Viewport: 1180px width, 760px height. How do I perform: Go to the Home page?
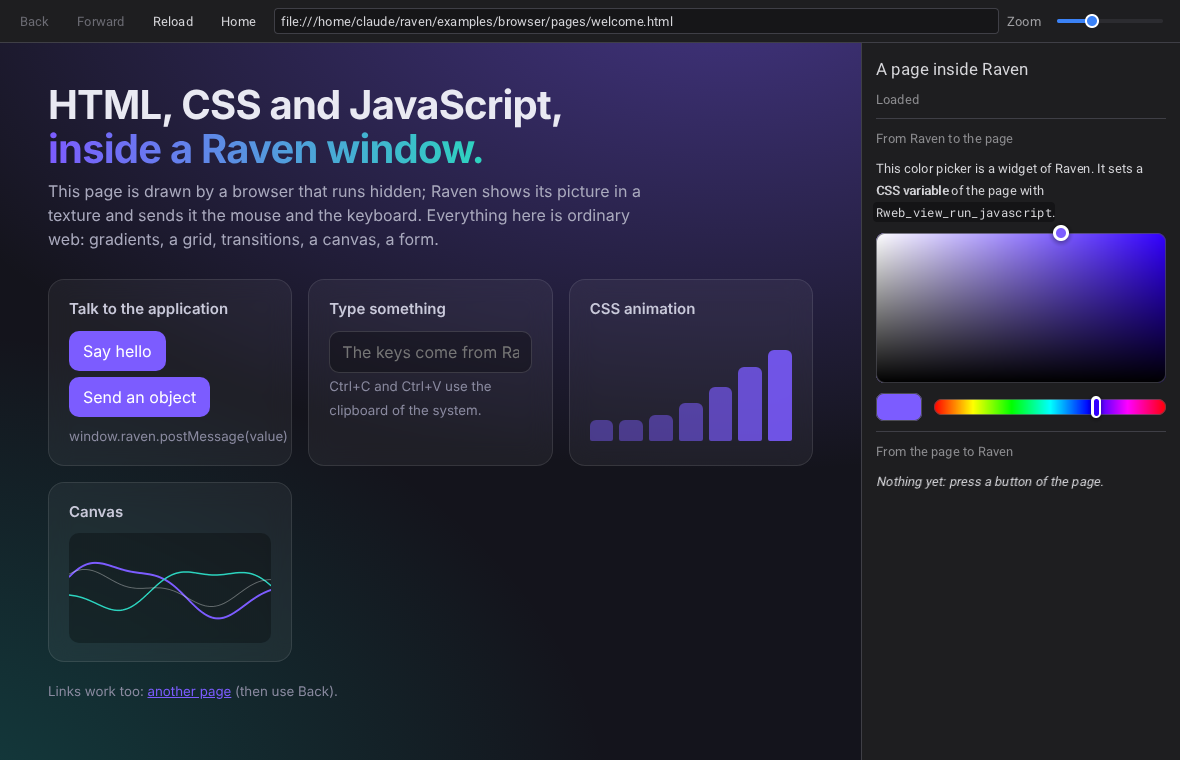pos(238,21)
